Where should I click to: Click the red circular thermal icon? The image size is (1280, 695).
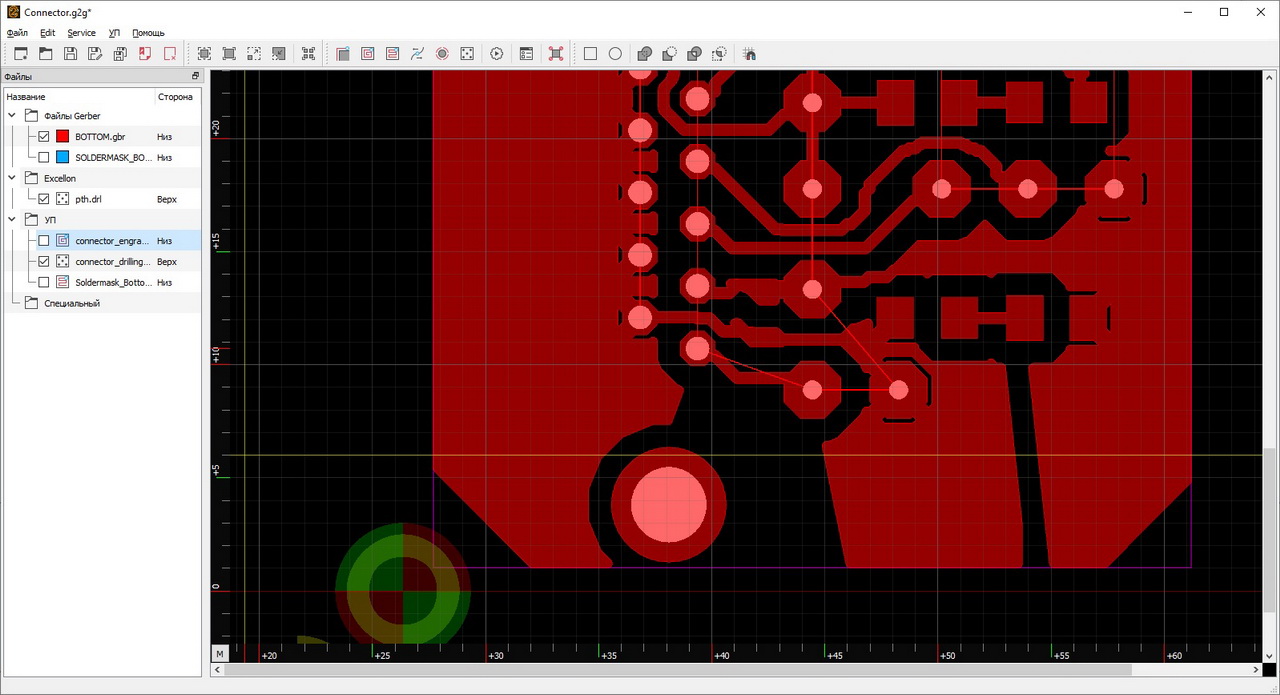442,54
